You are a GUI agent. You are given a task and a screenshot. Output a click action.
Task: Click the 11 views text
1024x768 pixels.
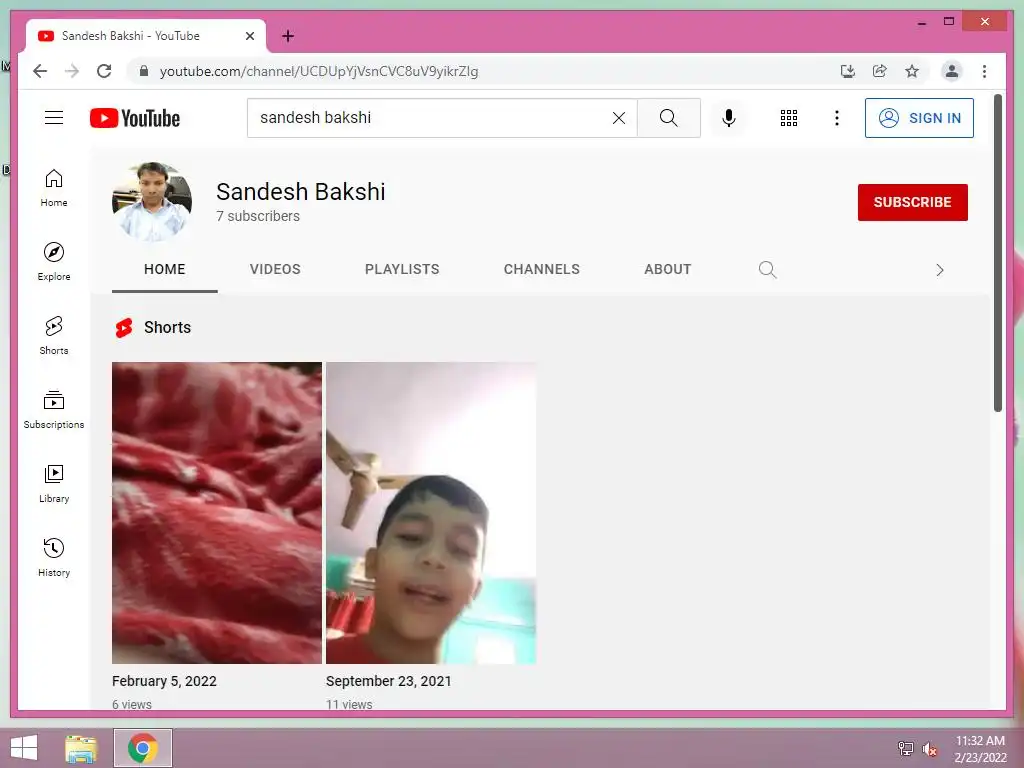click(349, 704)
